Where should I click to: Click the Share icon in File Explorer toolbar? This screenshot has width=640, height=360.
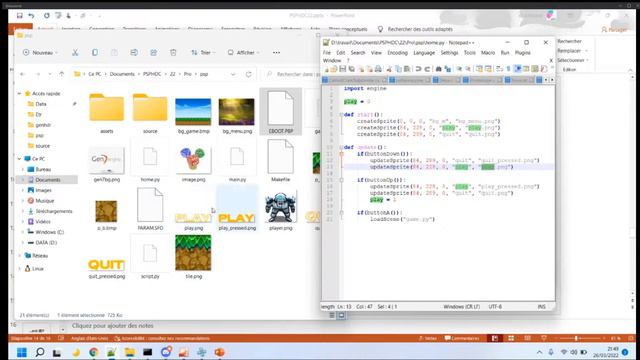[x=153, y=53]
